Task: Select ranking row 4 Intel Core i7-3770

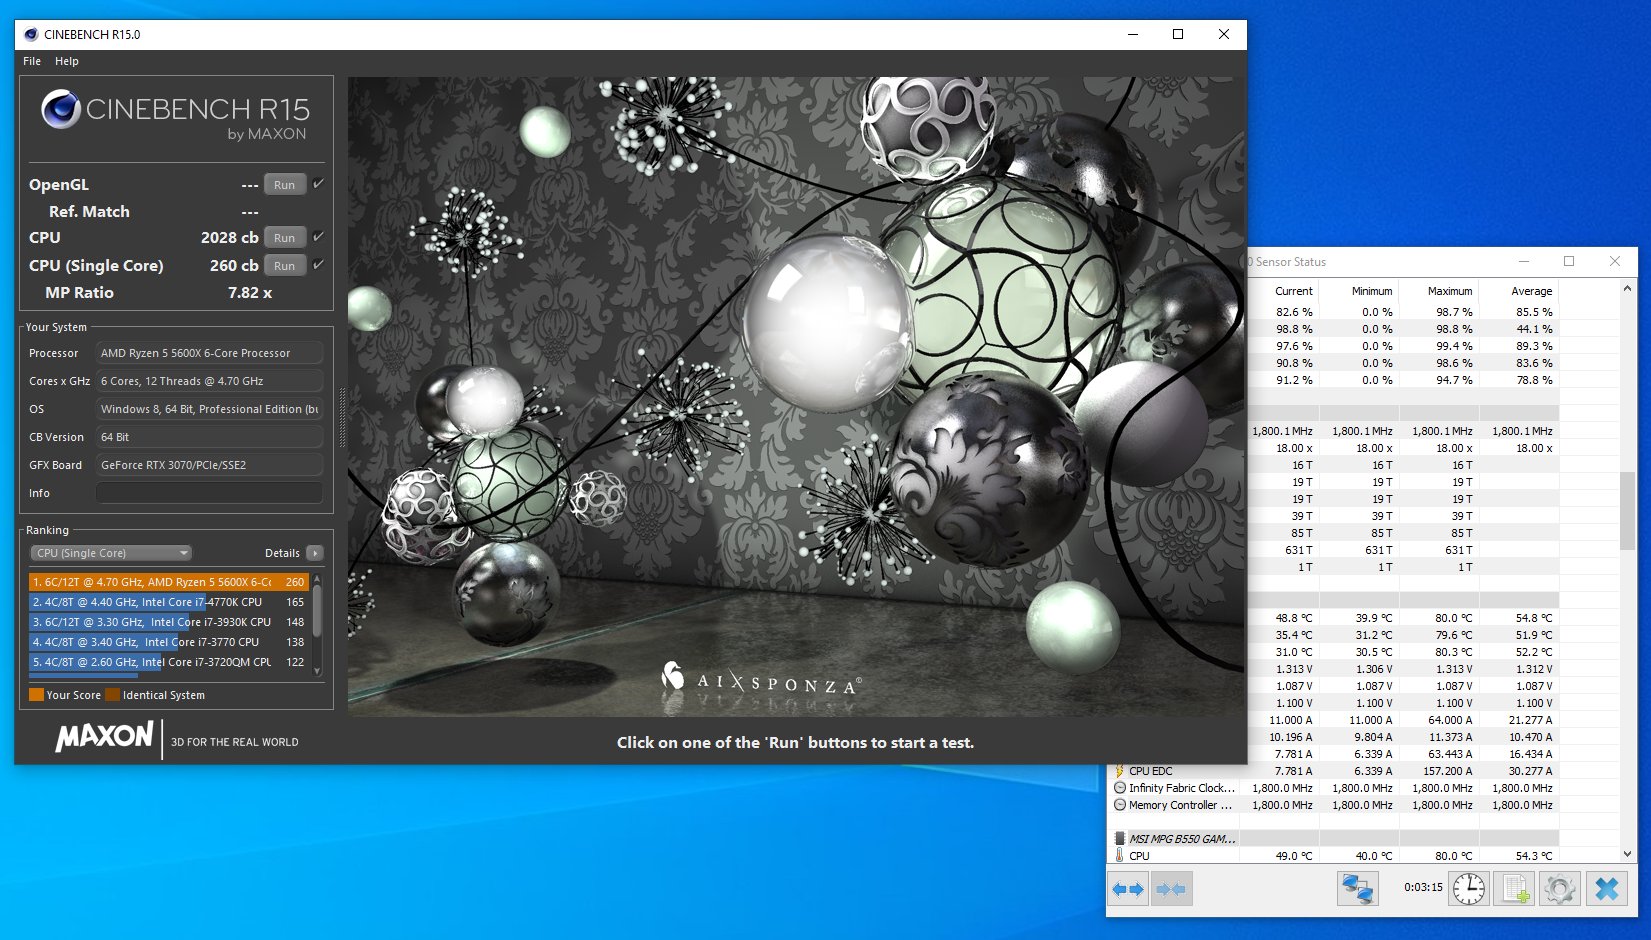Action: 168,642
